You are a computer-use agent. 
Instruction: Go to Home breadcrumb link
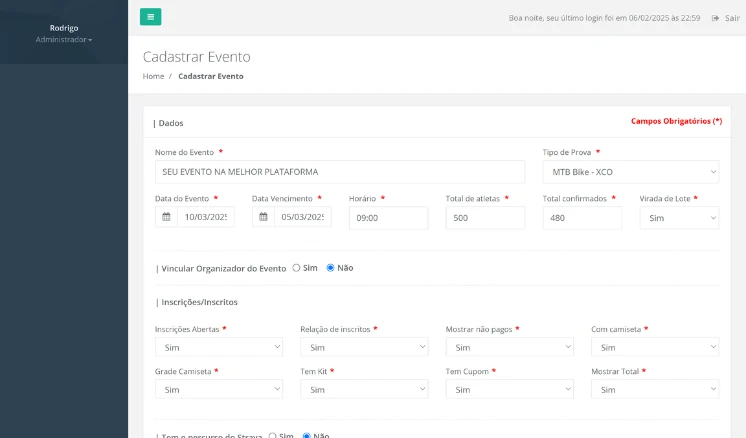[153, 76]
